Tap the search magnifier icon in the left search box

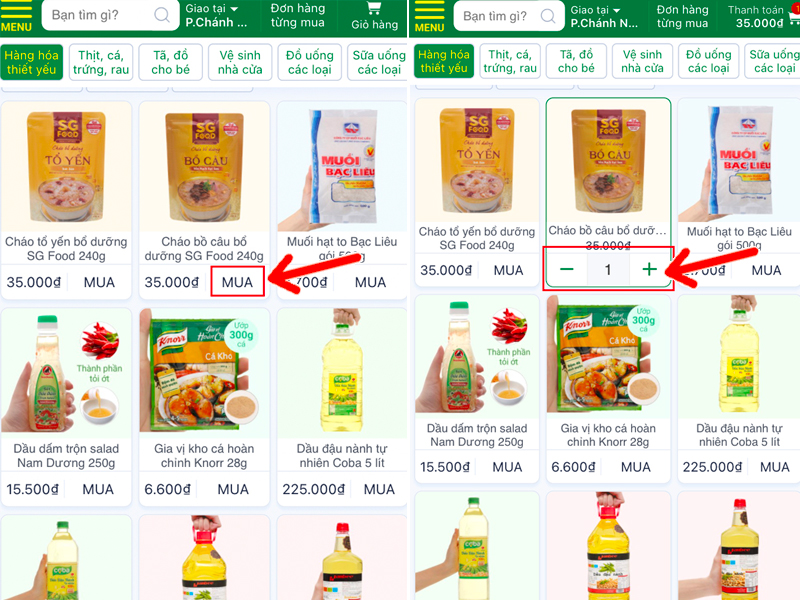(x=162, y=15)
